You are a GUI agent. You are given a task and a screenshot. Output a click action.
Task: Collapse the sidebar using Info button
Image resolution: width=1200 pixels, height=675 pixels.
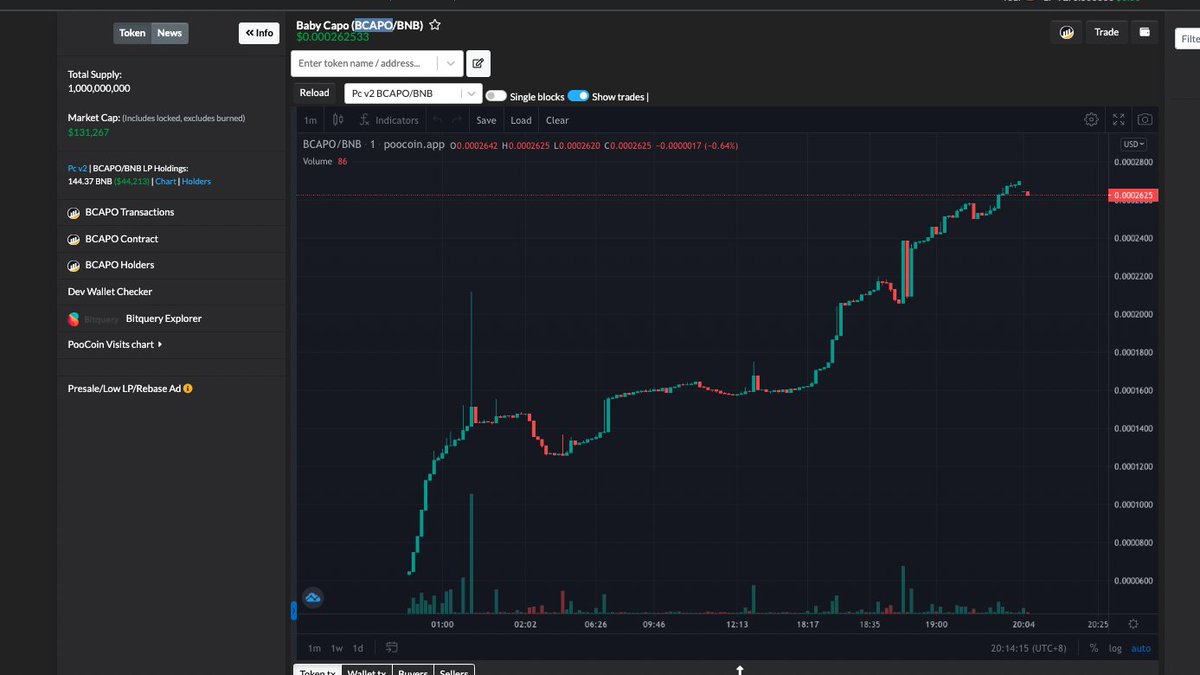pyautogui.click(x=259, y=33)
